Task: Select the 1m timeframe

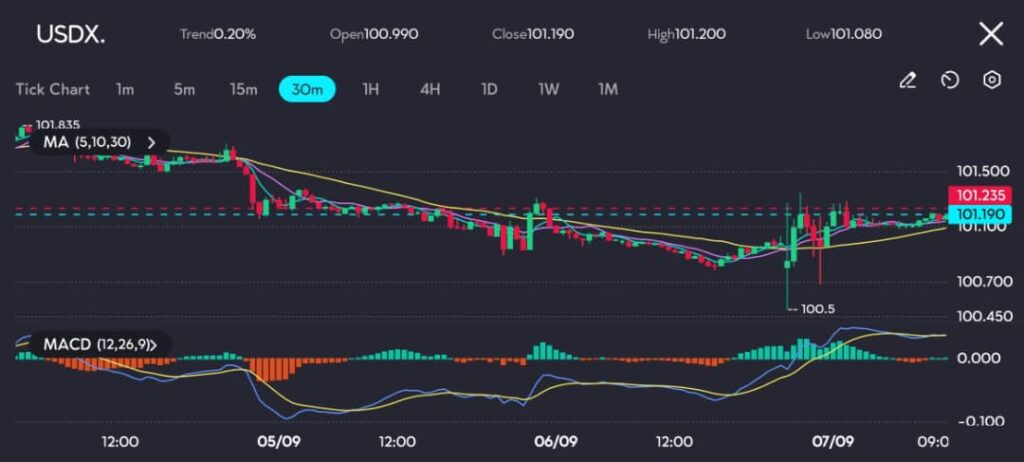Action: (x=125, y=89)
